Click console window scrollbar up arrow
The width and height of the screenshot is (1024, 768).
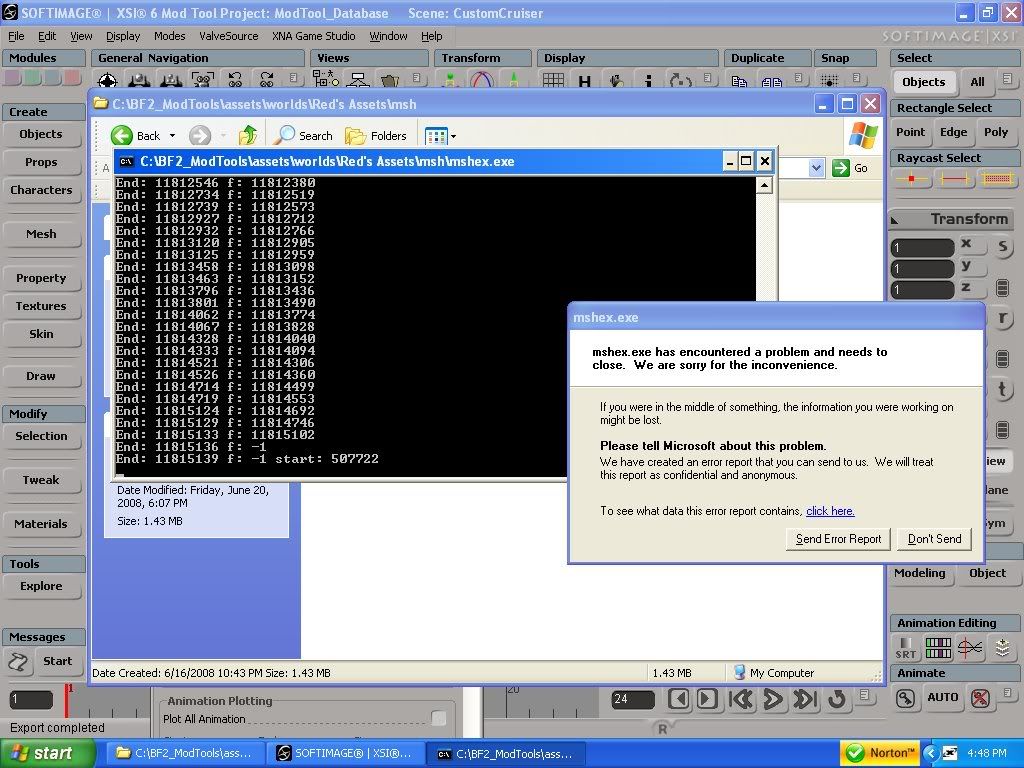coord(763,185)
